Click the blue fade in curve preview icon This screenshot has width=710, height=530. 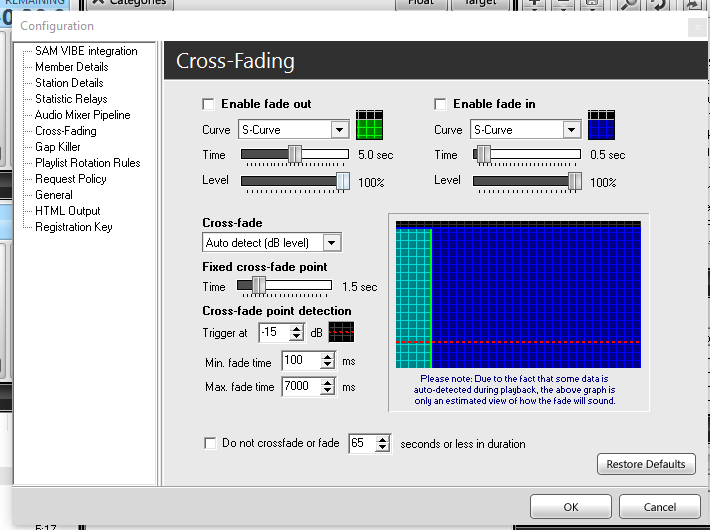[601, 125]
